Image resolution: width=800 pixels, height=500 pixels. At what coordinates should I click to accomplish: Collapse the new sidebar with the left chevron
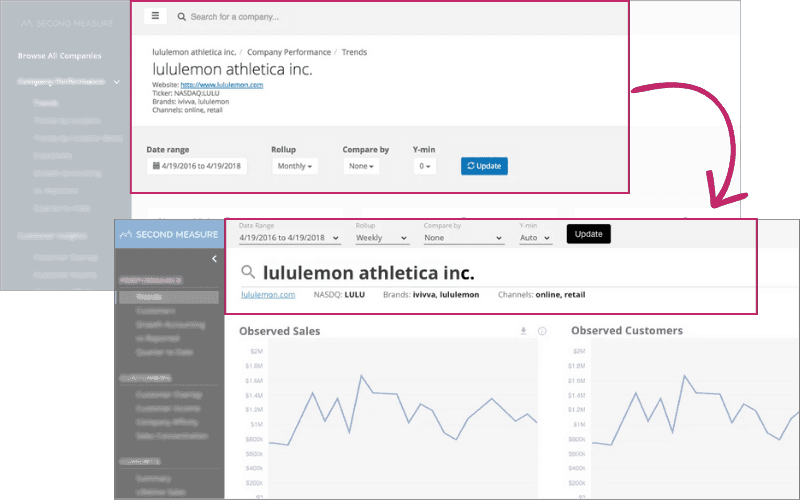[x=214, y=259]
